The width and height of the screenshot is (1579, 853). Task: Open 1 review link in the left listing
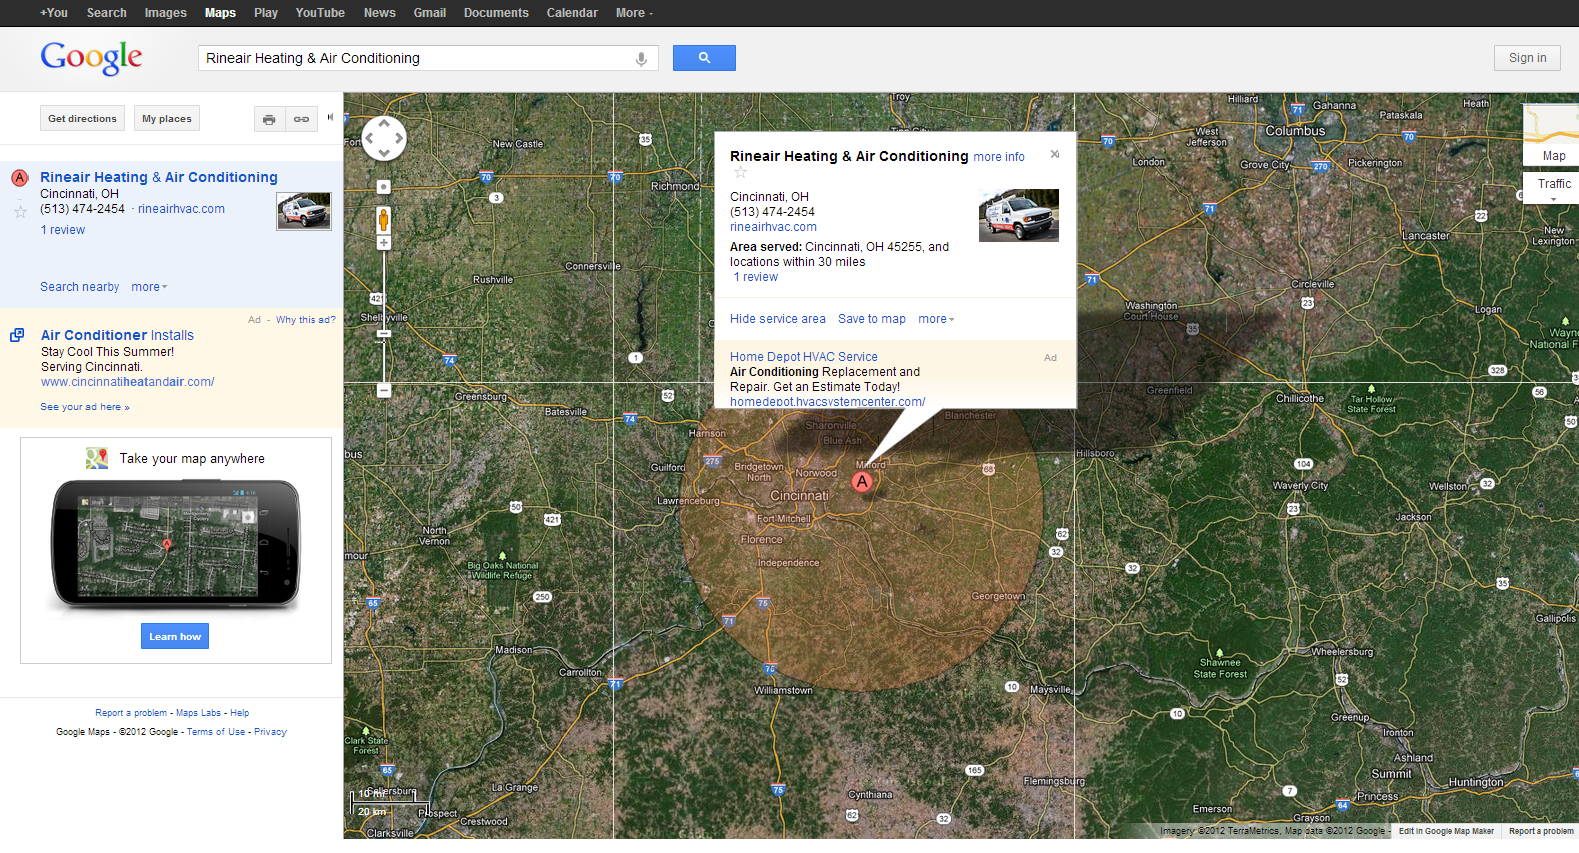[63, 230]
